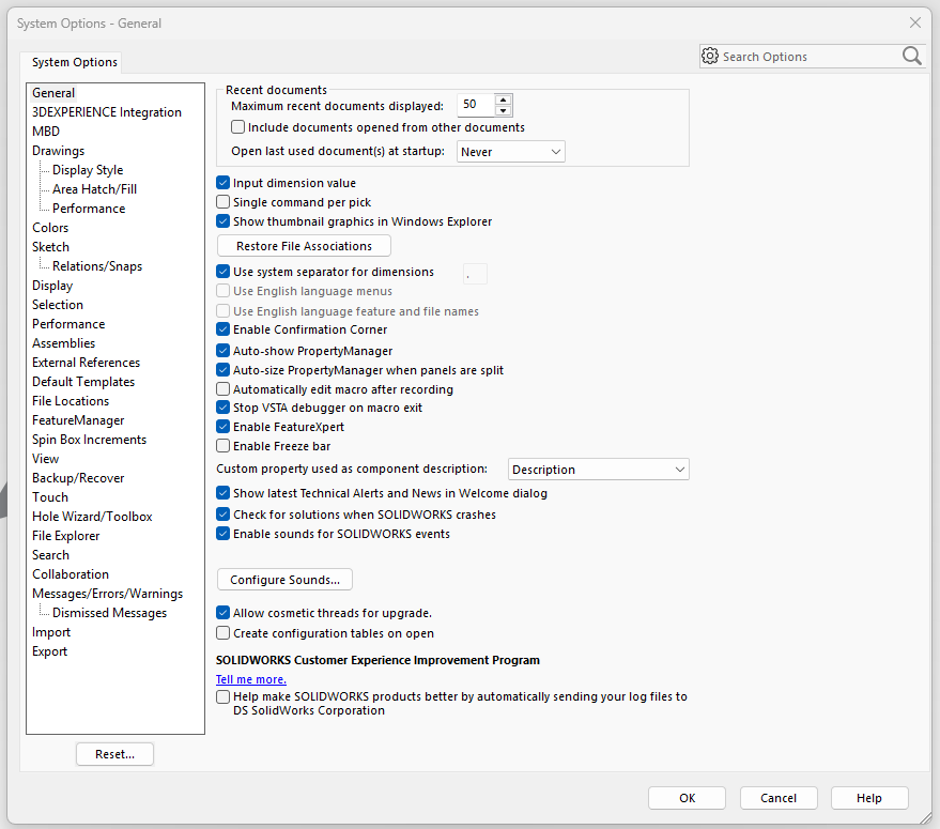Select Drawings in the options list
Viewport: 940px width, 829px height.
58,150
